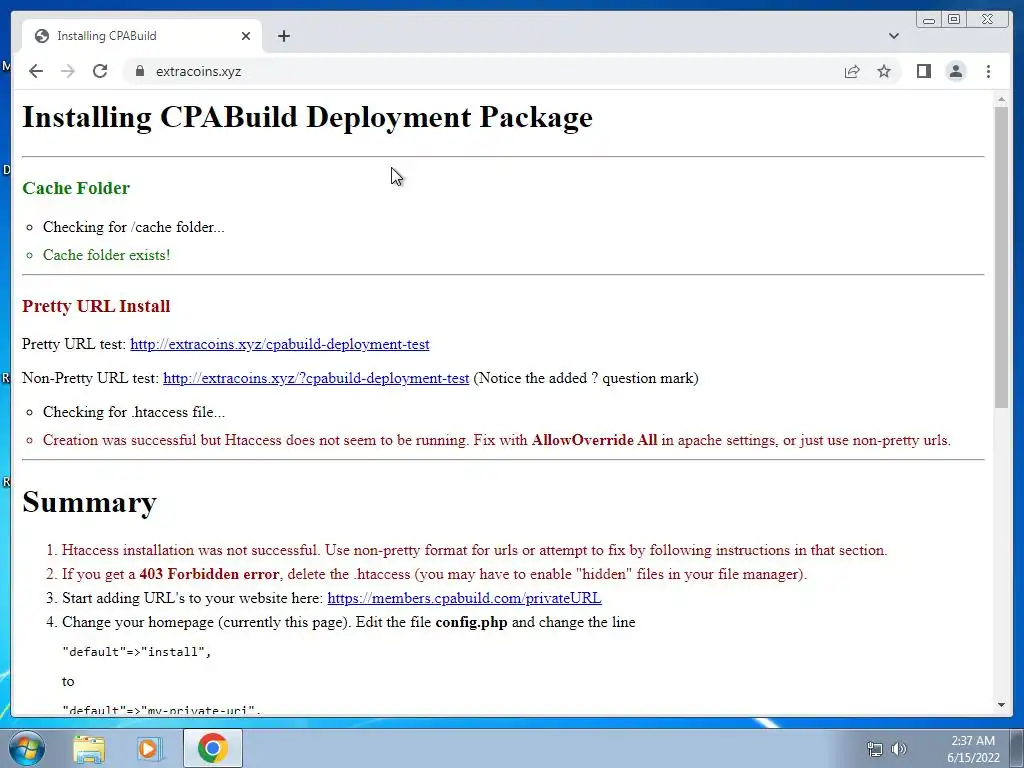Click the '403 Forbidden error' text
This screenshot has height=768, width=1024.
pyautogui.click(x=209, y=574)
